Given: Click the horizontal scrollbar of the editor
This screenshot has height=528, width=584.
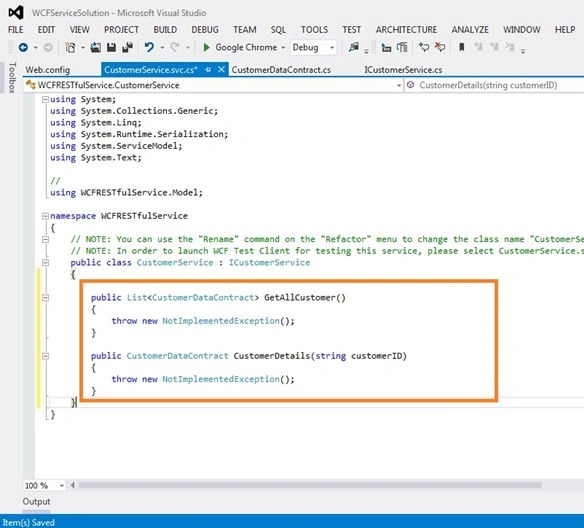Looking at the screenshot, I should [x=310, y=485].
